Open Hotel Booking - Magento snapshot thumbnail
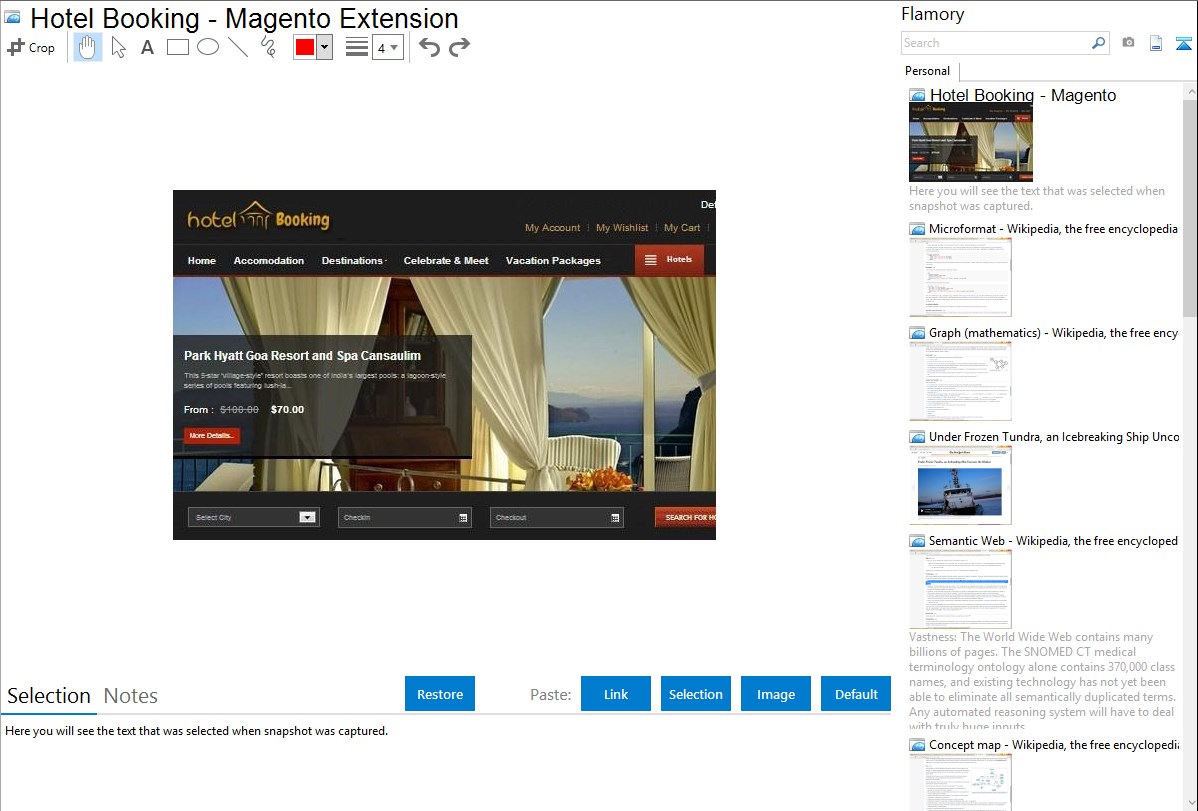 pos(970,142)
